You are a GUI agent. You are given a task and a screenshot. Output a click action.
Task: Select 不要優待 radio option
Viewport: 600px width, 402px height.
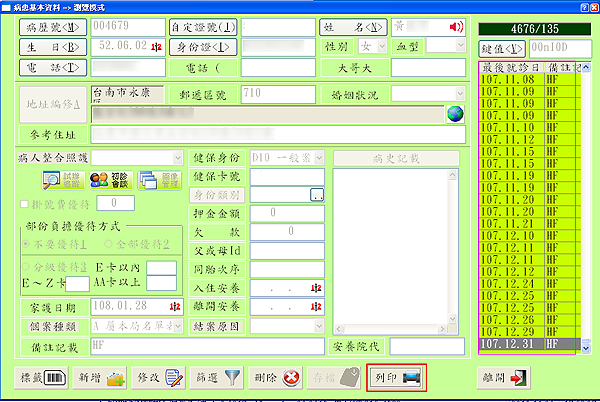click(x=30, y=240)
